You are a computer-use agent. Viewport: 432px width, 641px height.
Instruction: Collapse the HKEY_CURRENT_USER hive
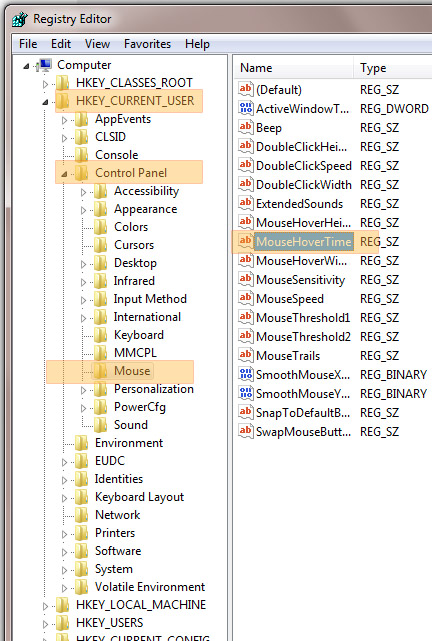coord(45,102)
